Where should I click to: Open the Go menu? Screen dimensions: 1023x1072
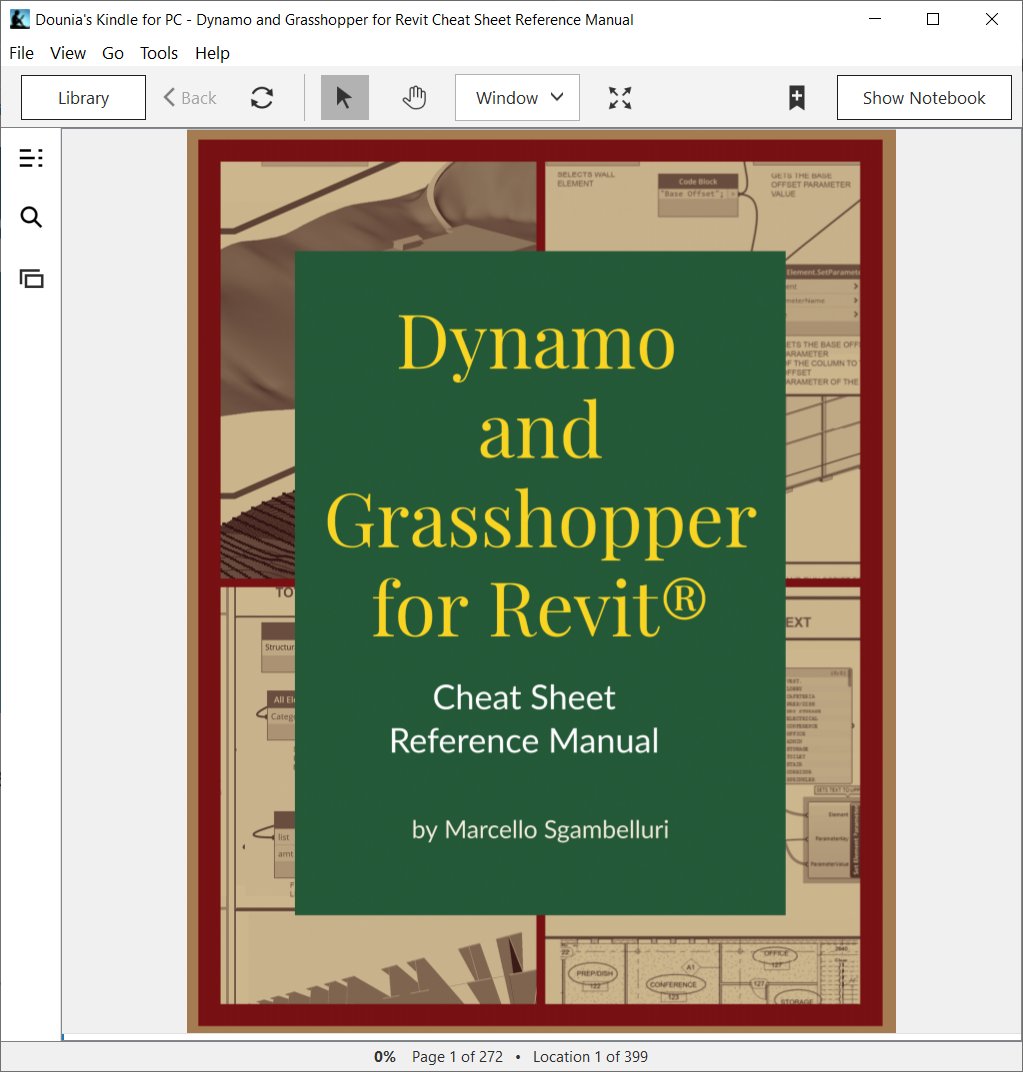coord(113,53)
